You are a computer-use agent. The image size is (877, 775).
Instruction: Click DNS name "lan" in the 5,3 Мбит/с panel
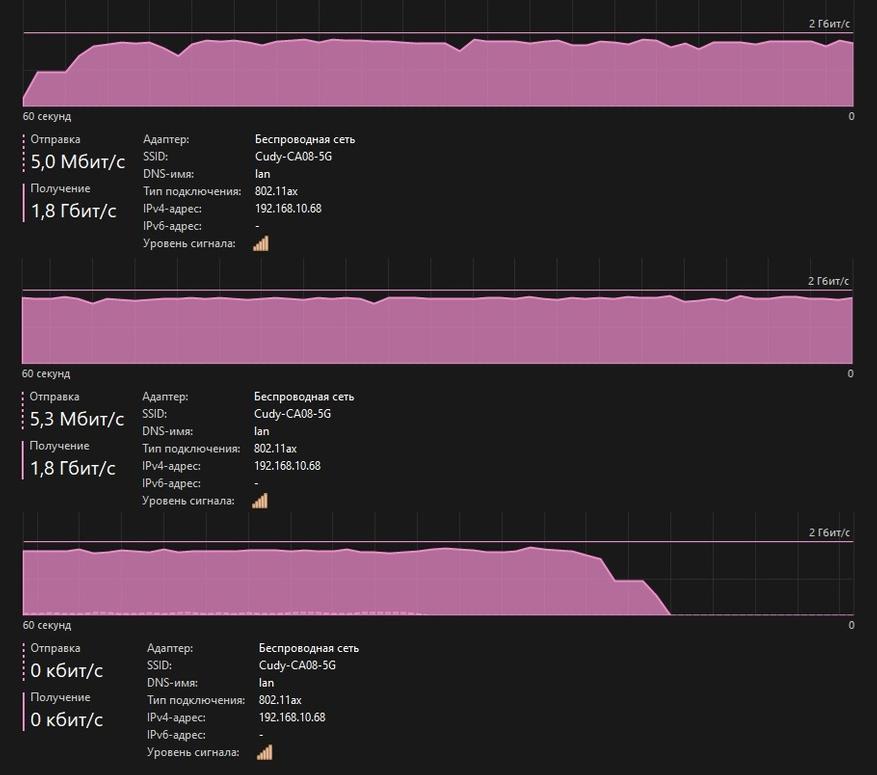pyautogui.click(x=261, y=431)
